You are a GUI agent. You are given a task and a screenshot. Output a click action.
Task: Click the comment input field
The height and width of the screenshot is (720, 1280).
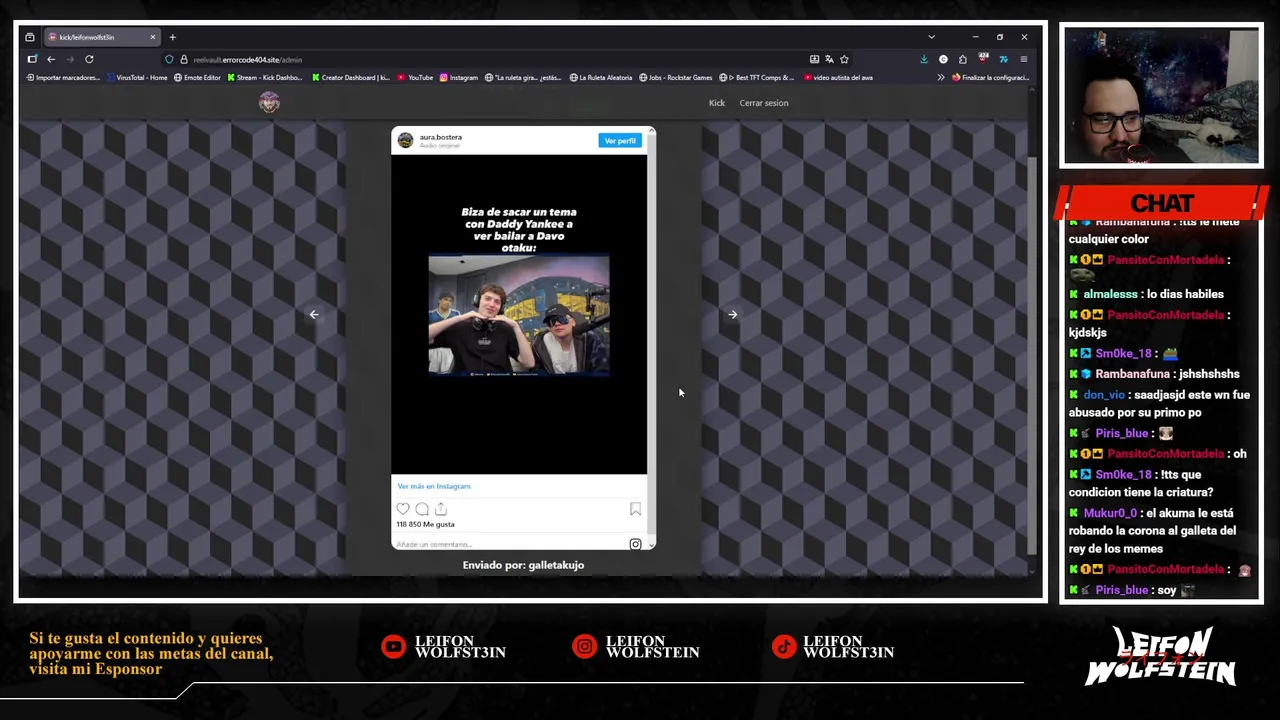click(510, 544)
